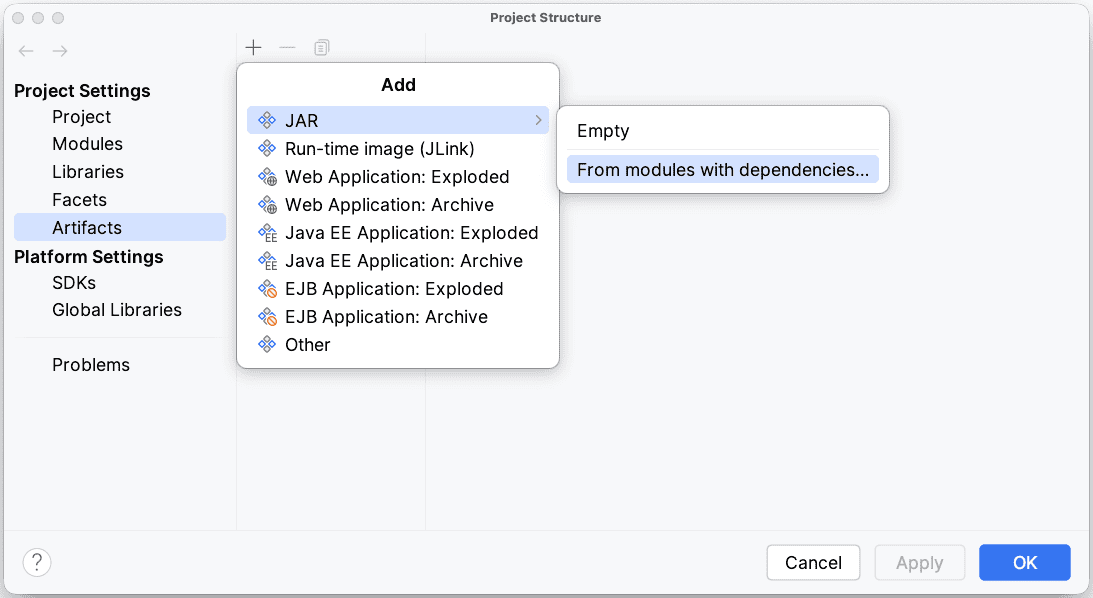Viewport: 1093px width, 598px height.
Task: Choose Other artifact type
Action: click(307, 345)
